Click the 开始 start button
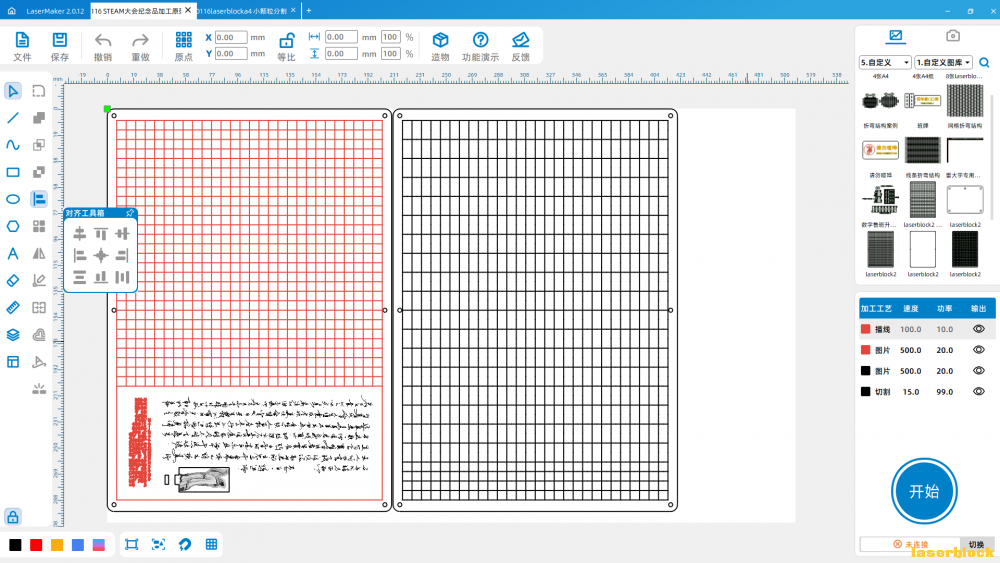The width and height of the screenshot is (1000, 563). point(924,491)
